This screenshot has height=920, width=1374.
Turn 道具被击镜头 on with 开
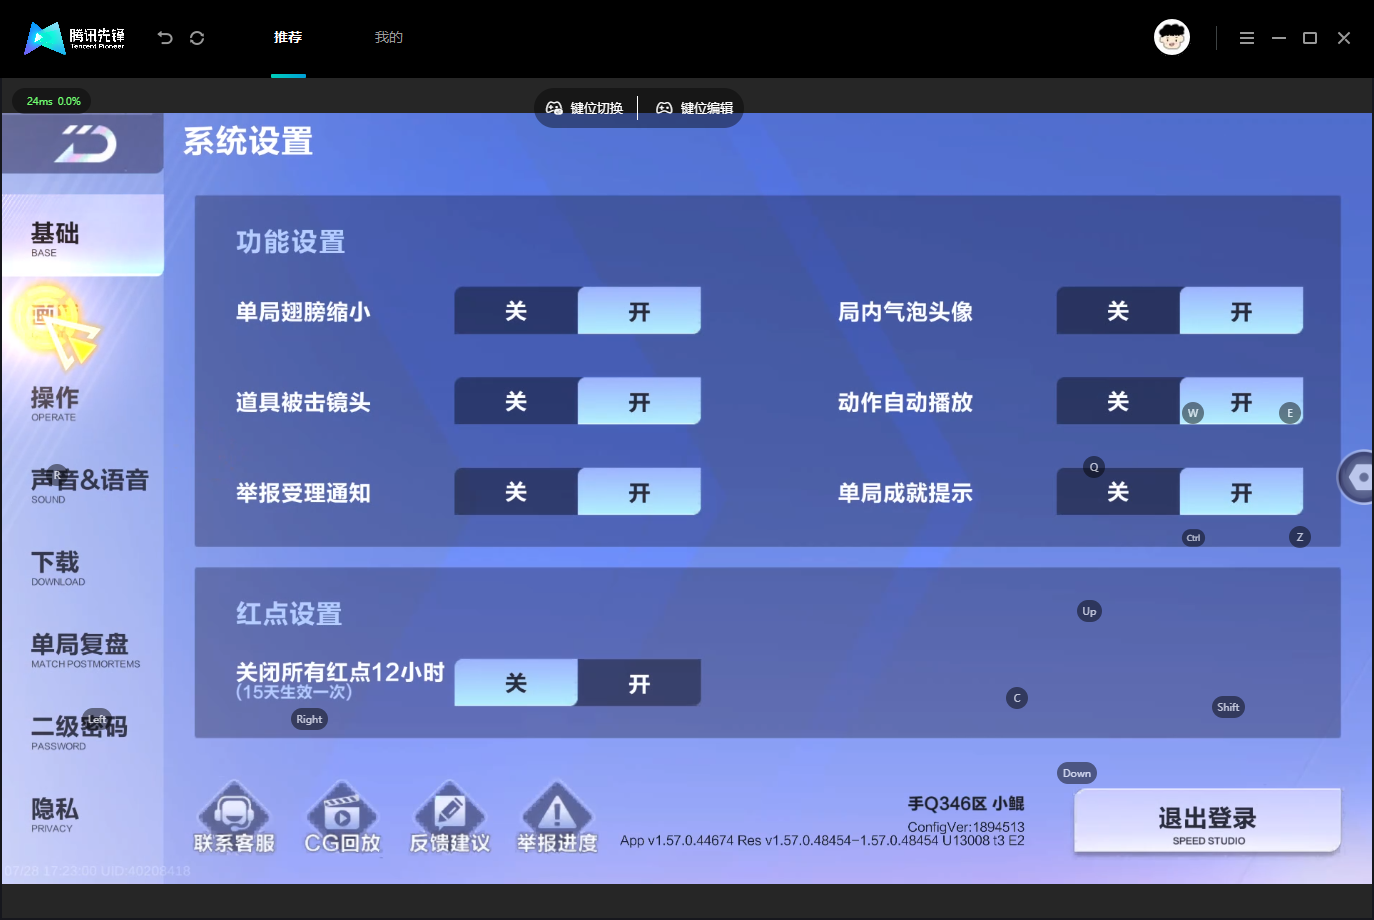click(639, 401)
